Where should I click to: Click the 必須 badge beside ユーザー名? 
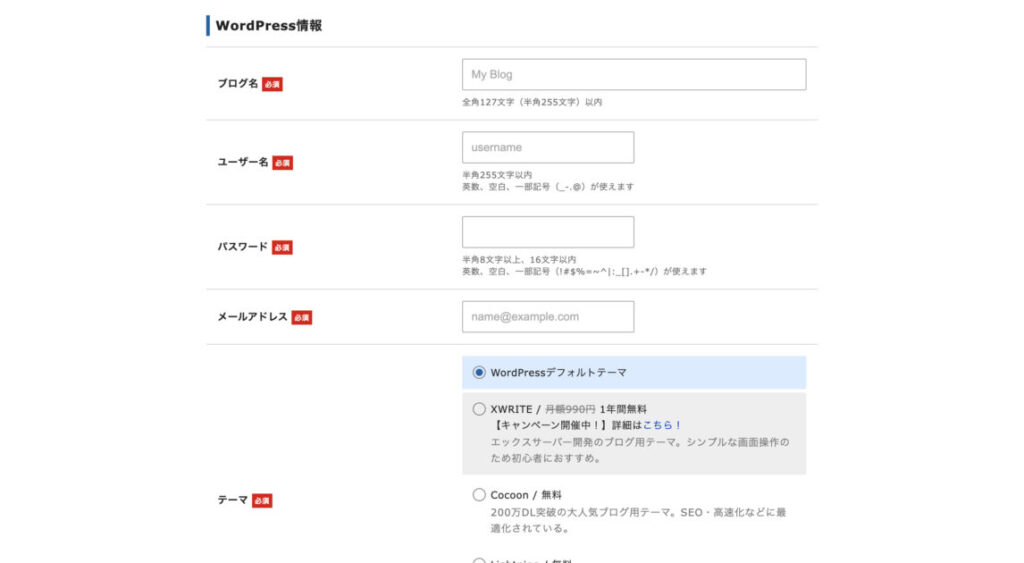(282, 163)
